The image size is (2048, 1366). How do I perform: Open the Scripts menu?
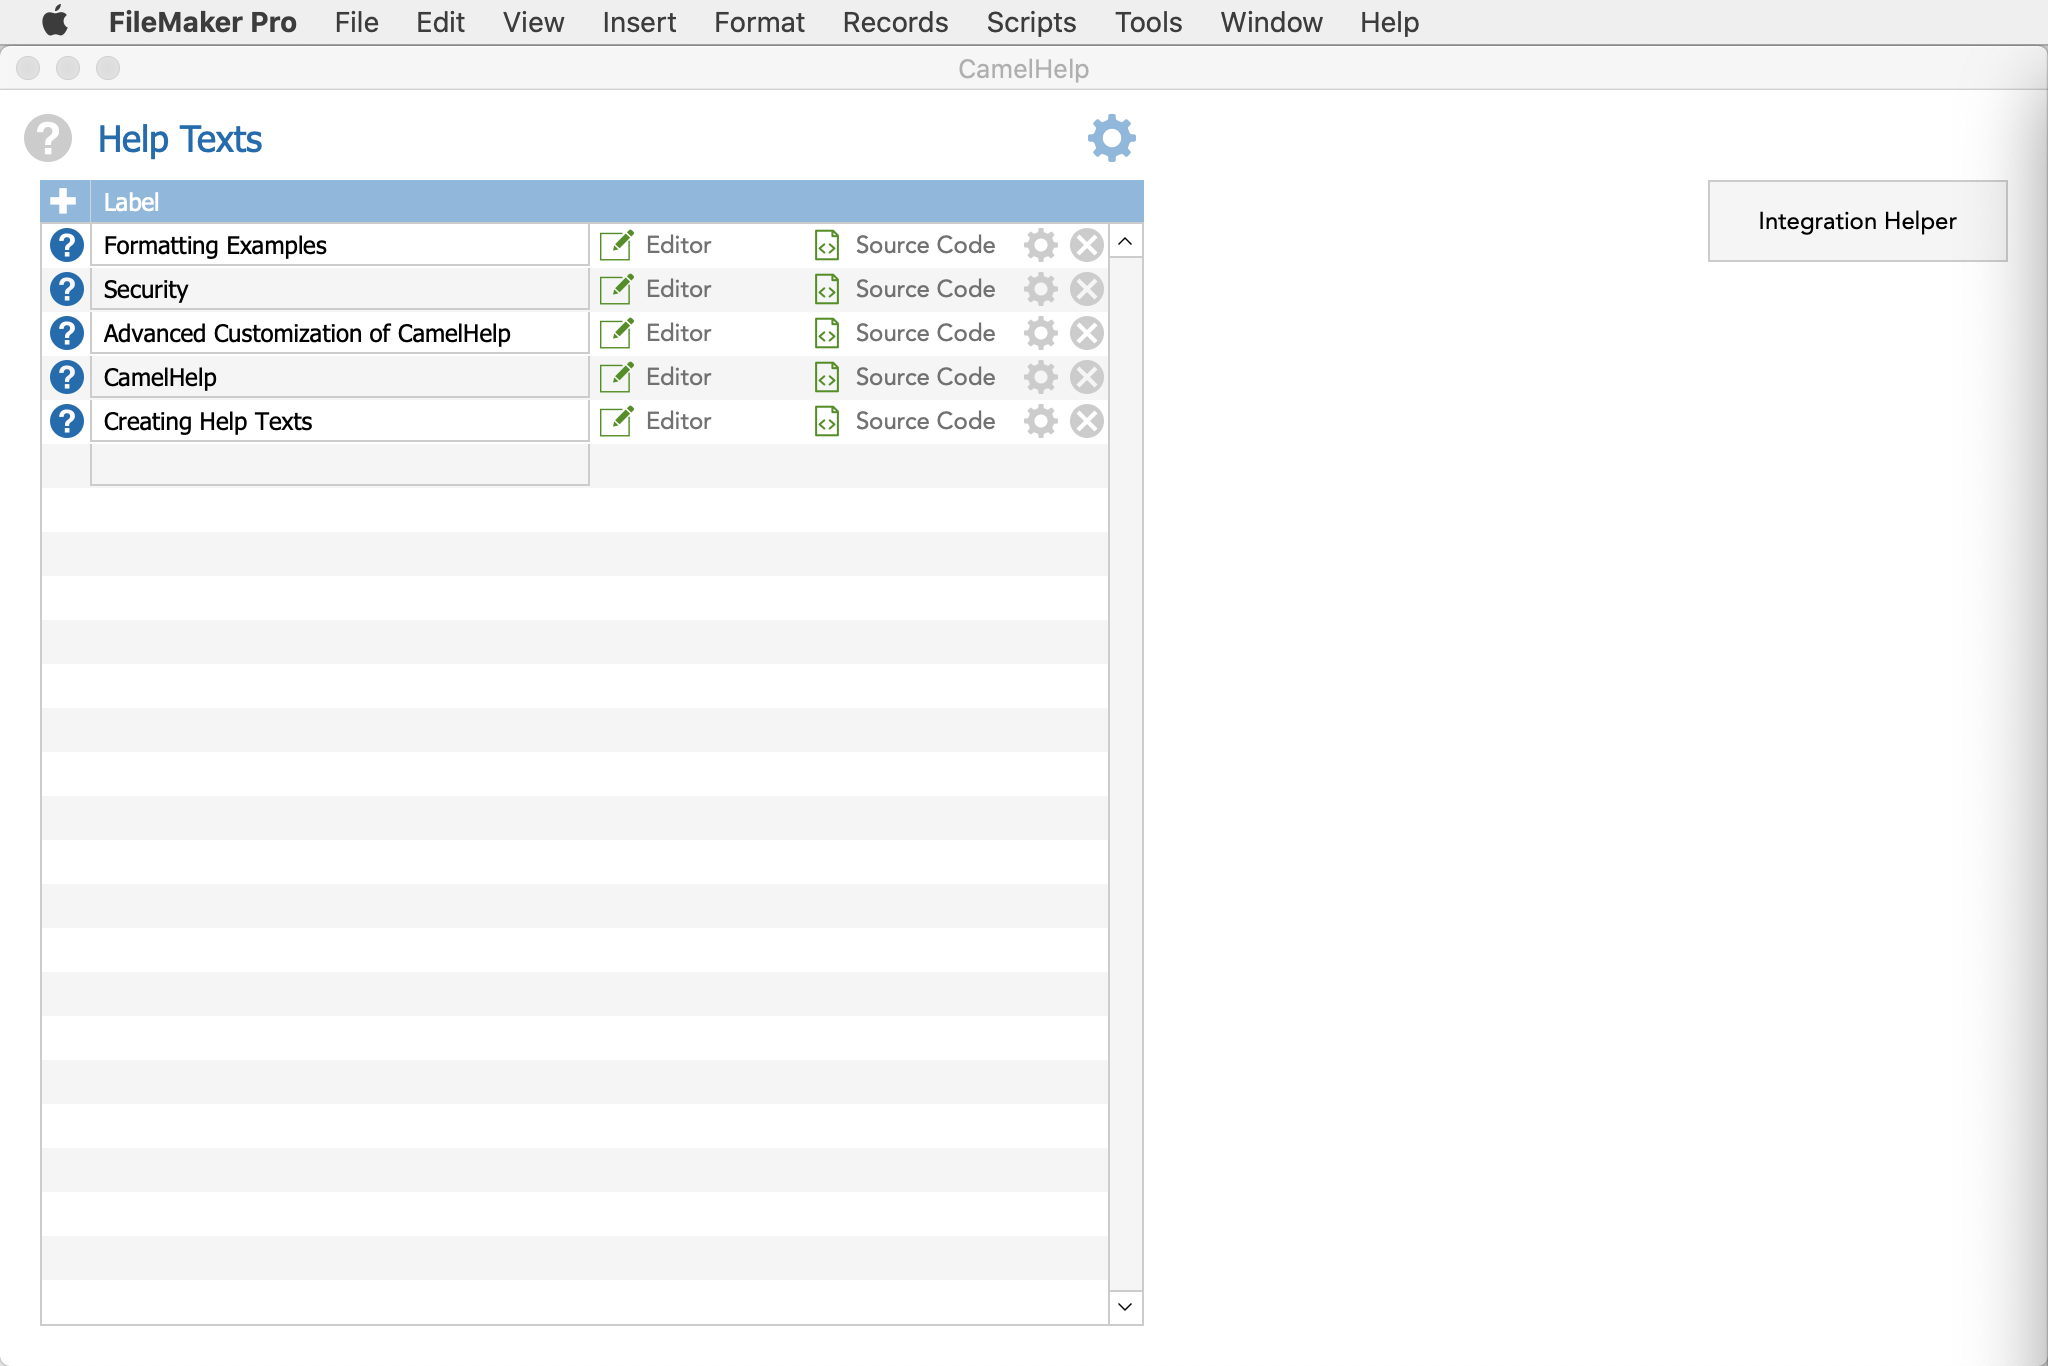click(1031, 22)
